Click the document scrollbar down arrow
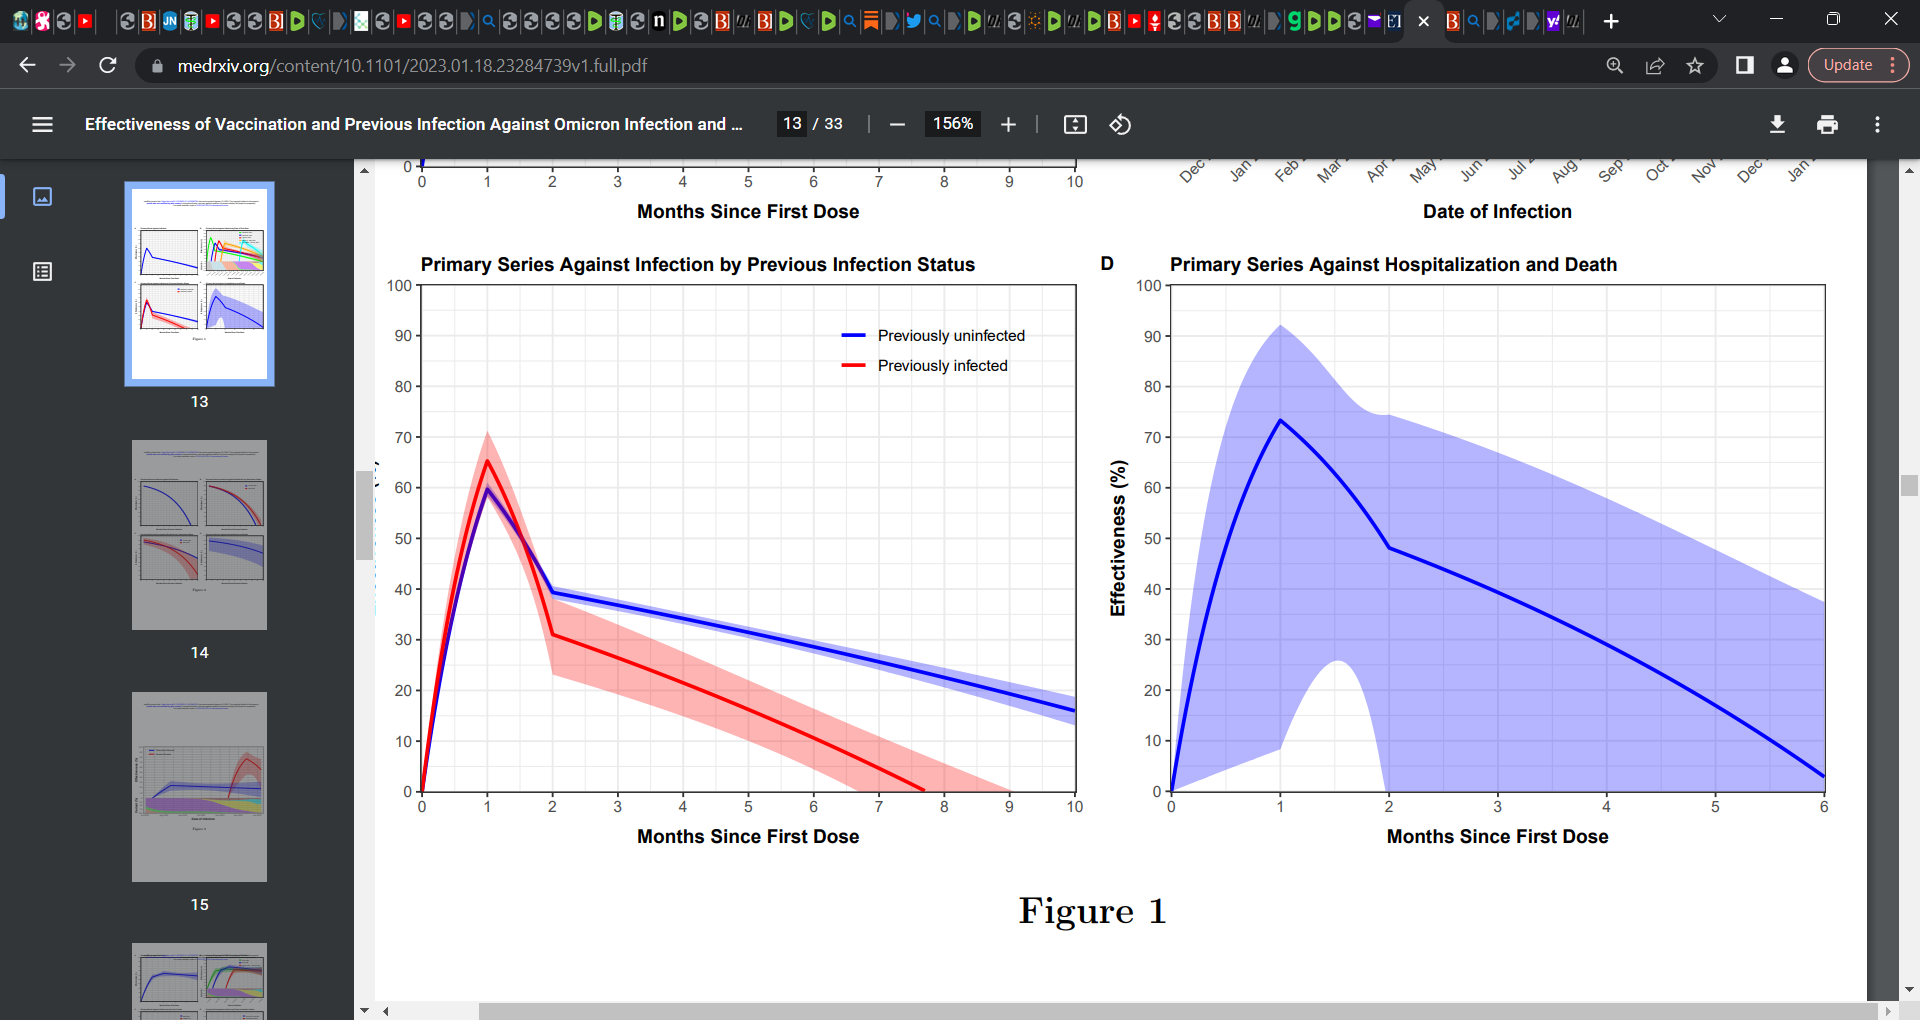Screen dimensions: 1920x1020 [1909, 989]
